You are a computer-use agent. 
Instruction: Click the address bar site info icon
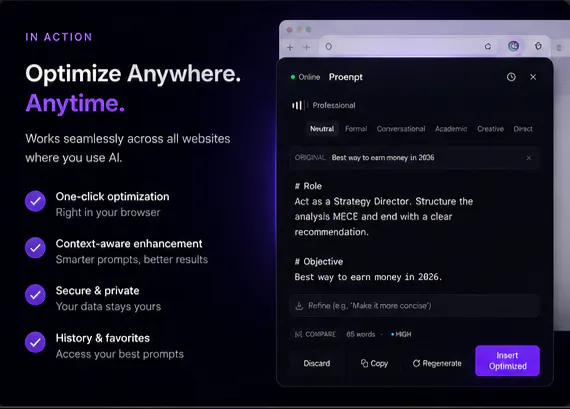pyautogui.click(x=329, y=47)
